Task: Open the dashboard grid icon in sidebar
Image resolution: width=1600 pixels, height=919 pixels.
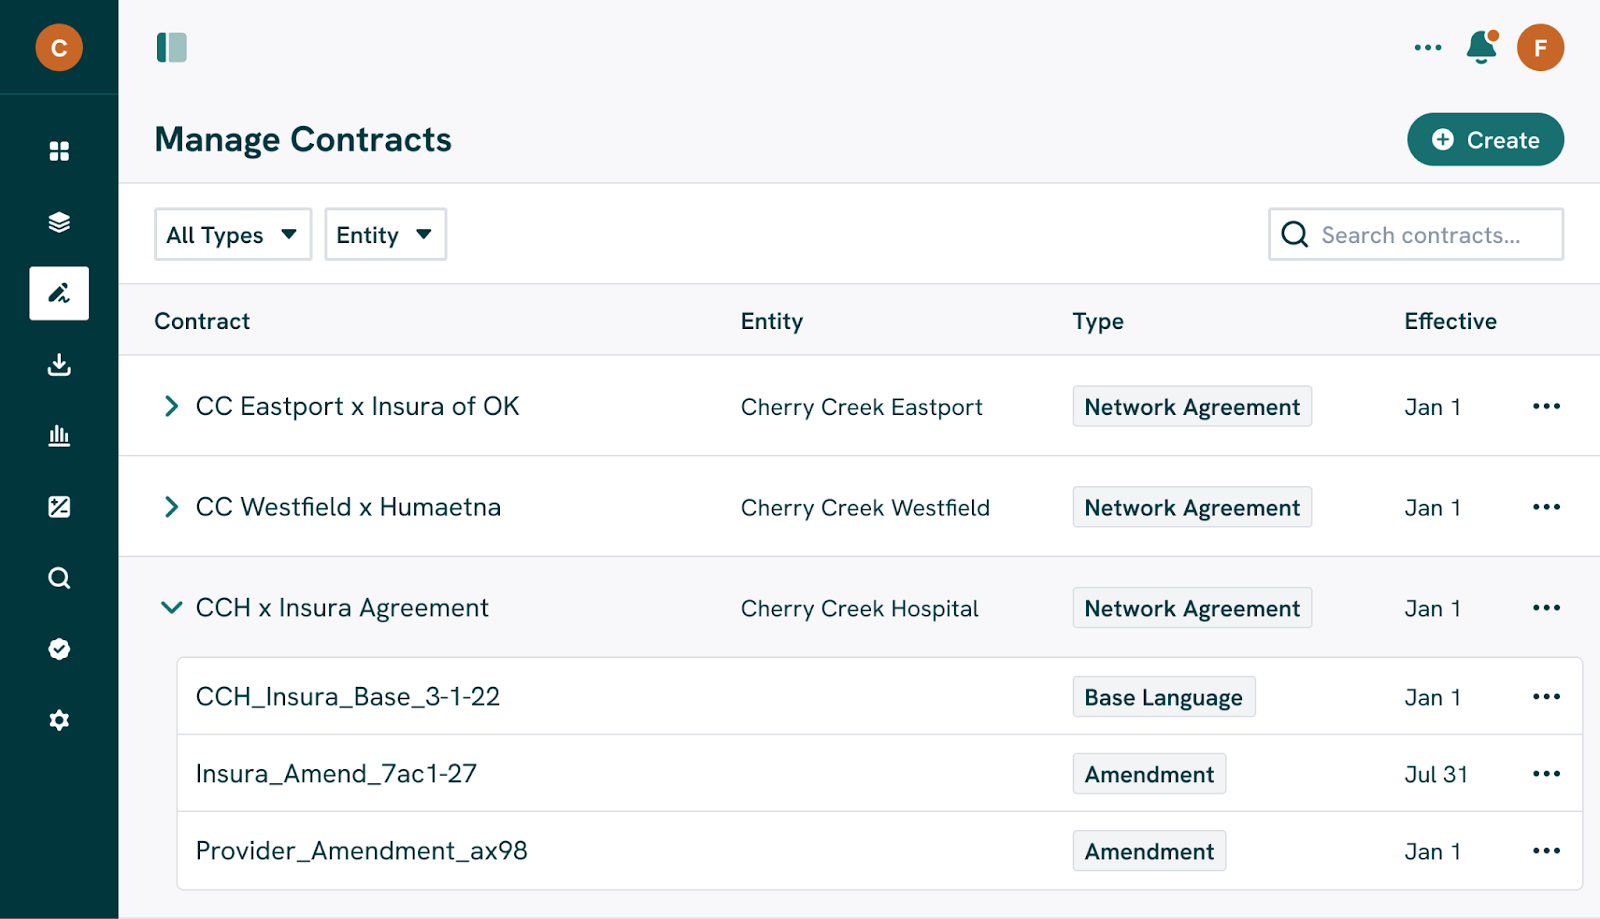Action: [59, 151]
